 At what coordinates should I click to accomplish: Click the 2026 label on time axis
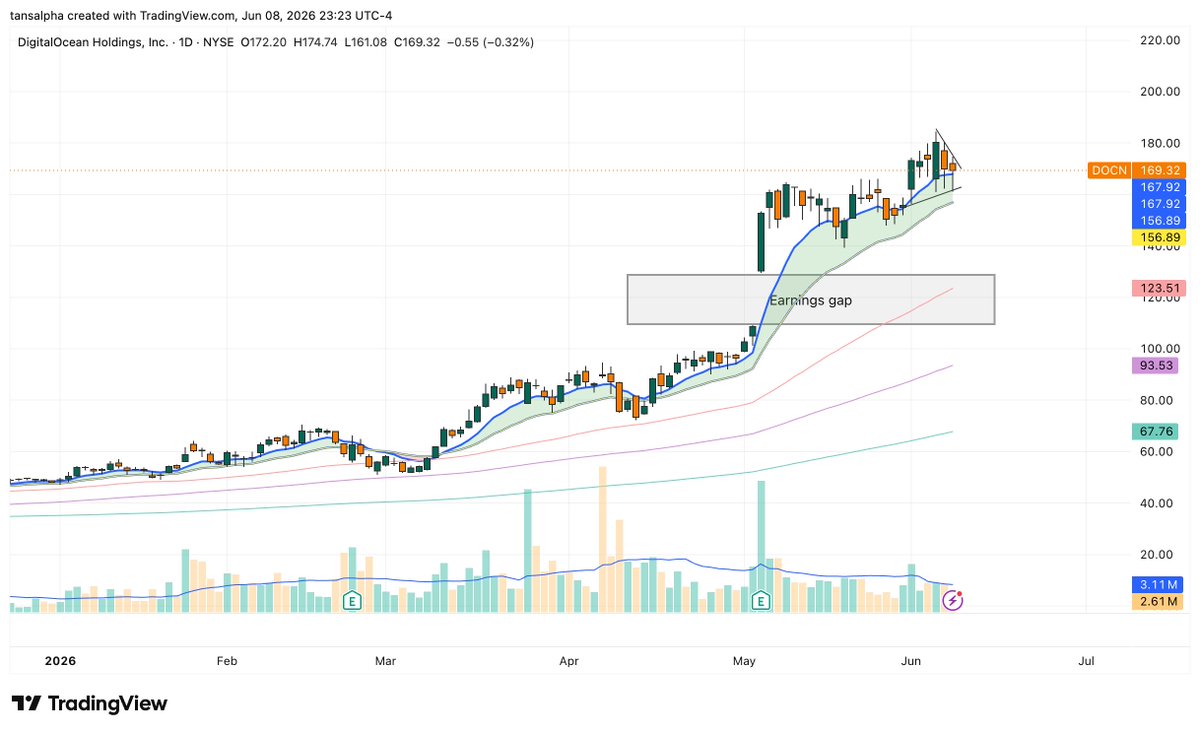click(60, 661)
